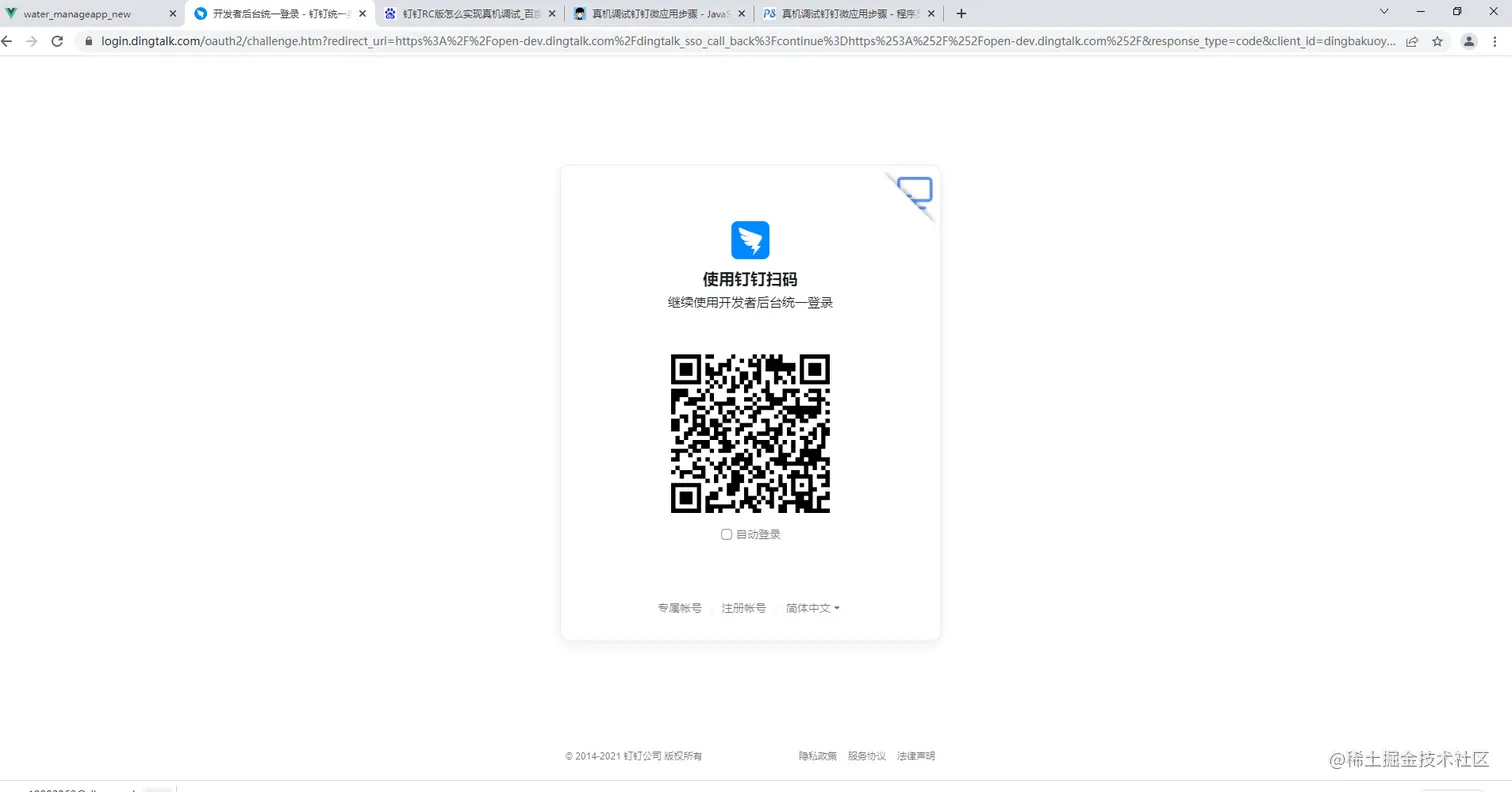Image resolution: width=1512 pixels, height=792 pixels.
Task: Click the login QR code image
Action: 749,433
